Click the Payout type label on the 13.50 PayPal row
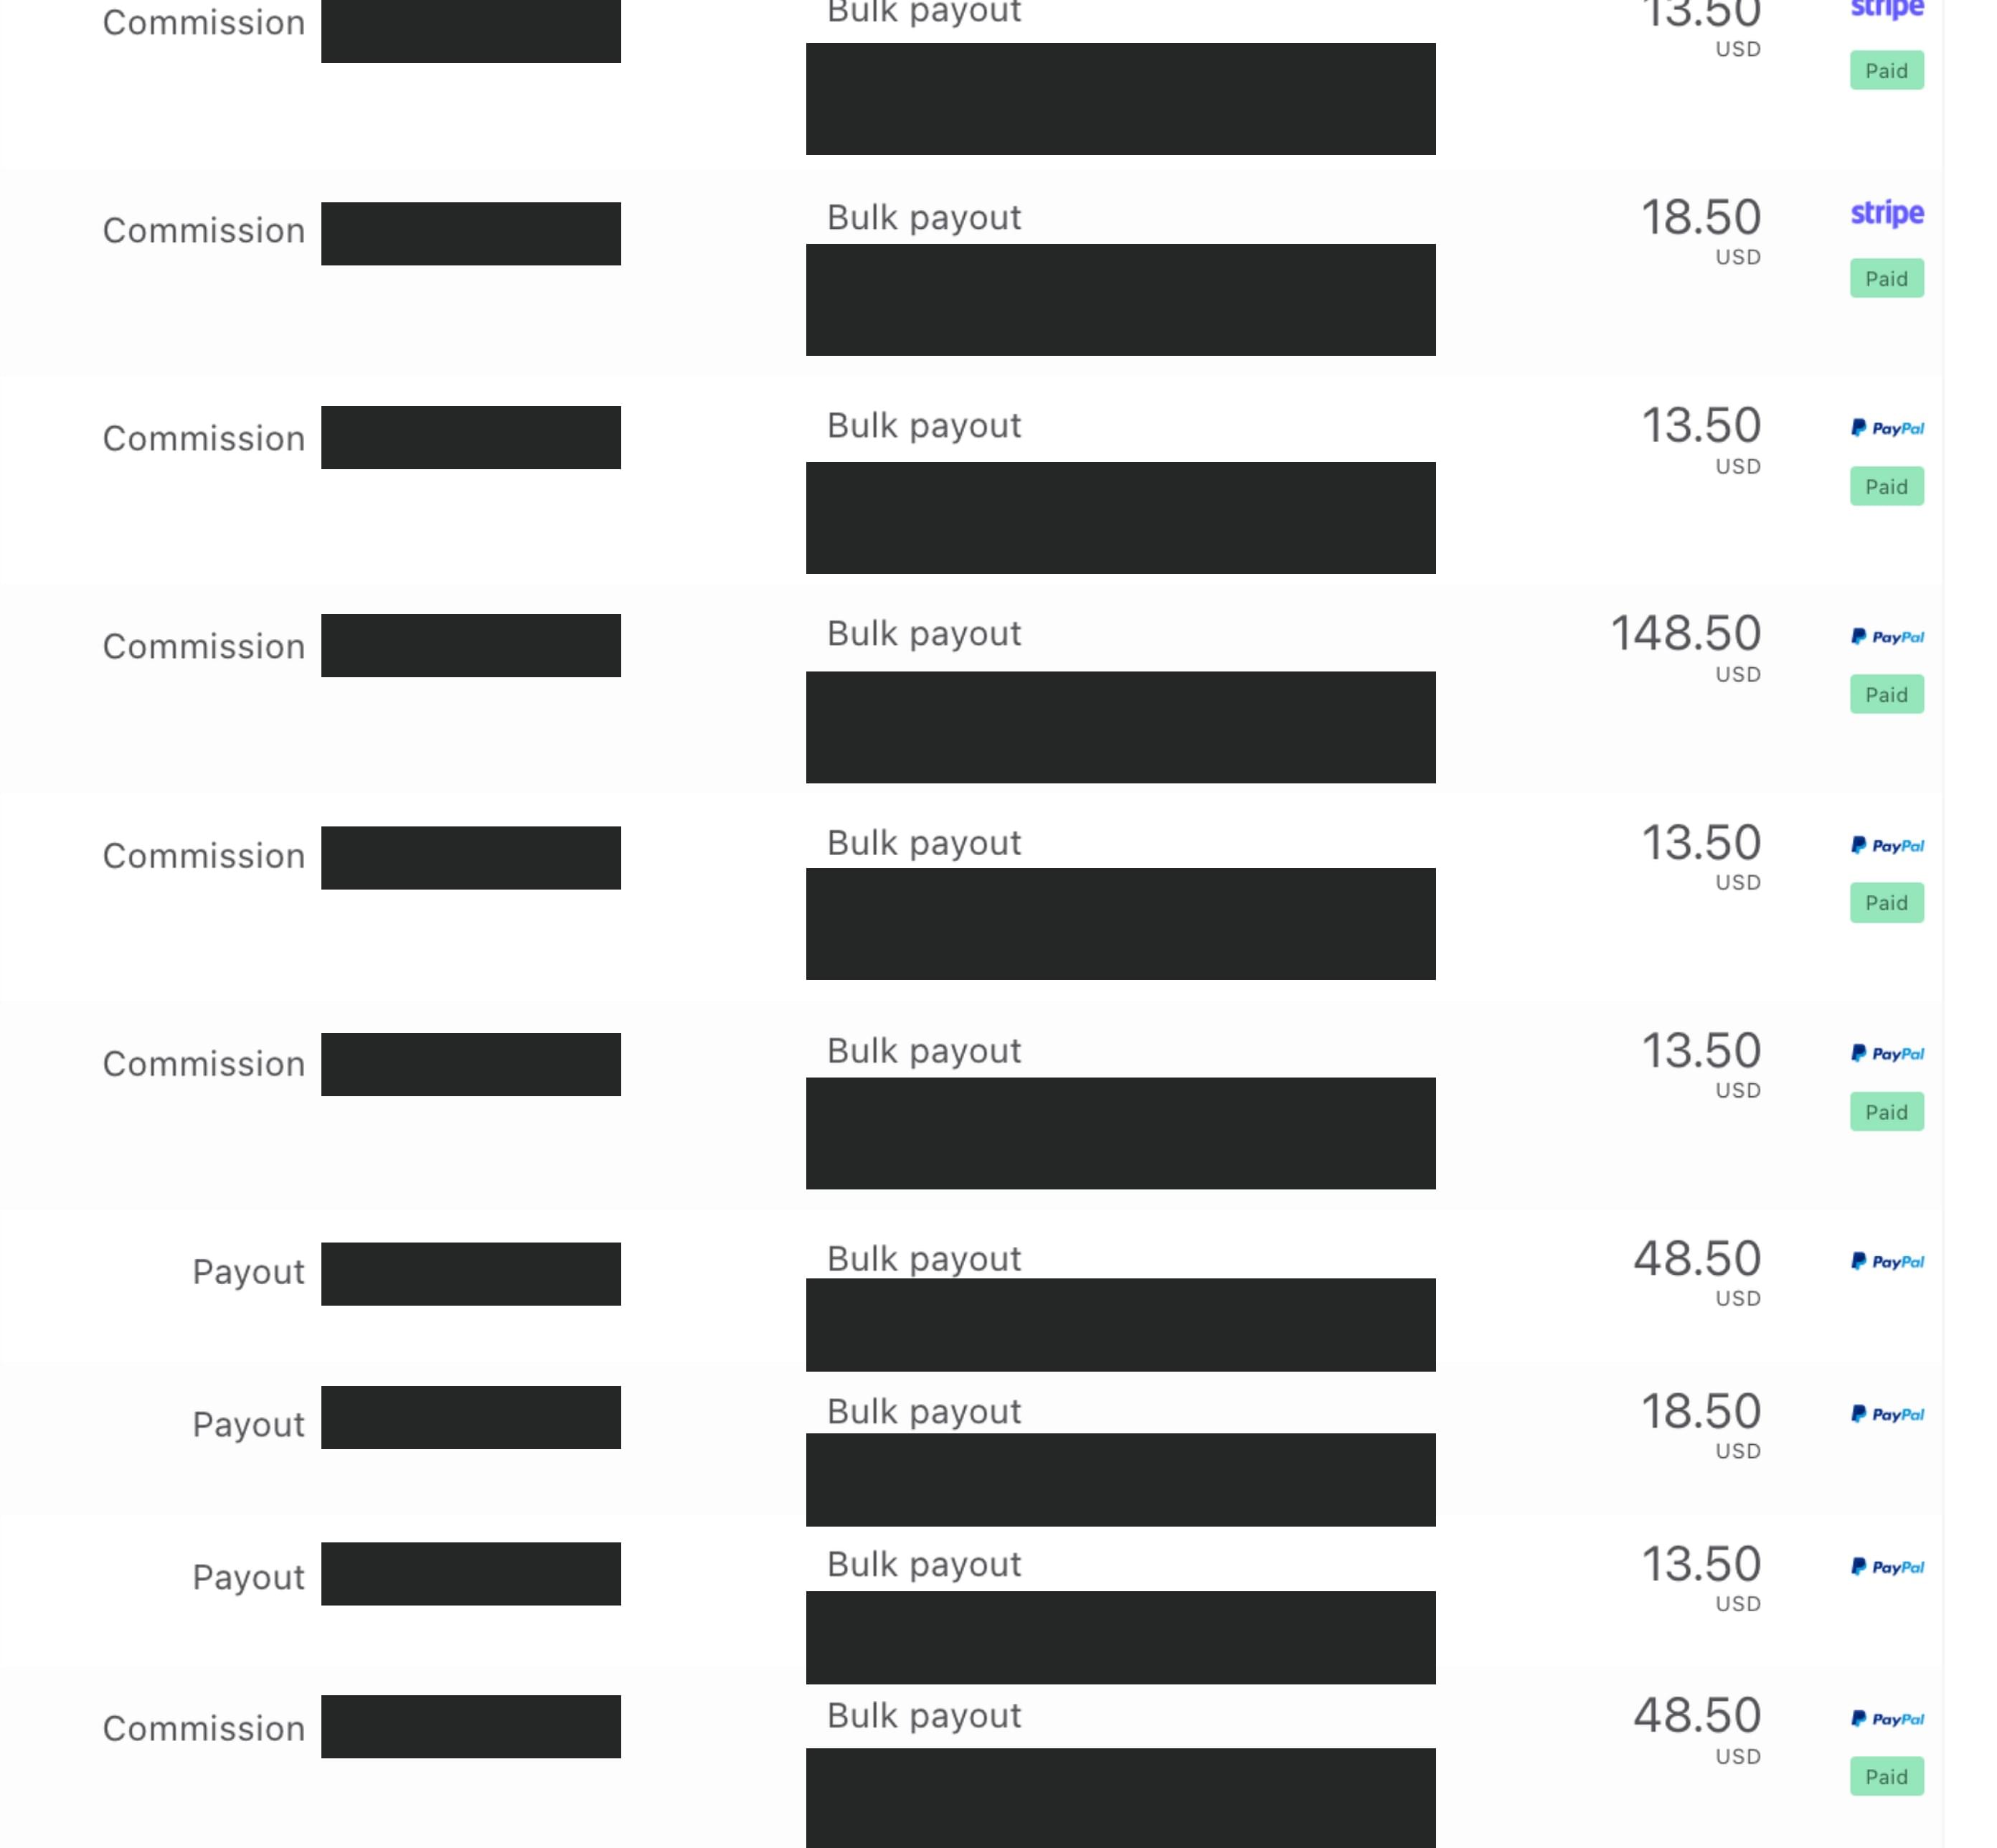 [x=248, y=1577]
